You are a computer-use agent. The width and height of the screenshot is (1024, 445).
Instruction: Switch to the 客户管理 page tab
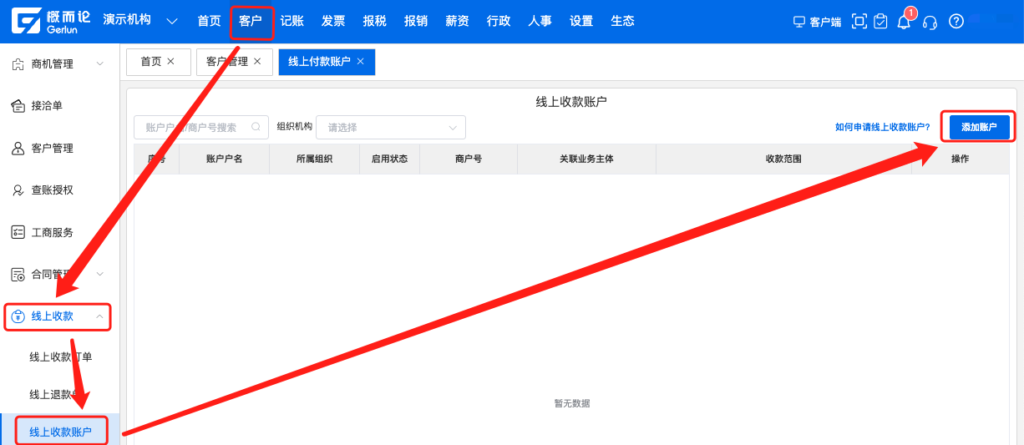[227, 61]
